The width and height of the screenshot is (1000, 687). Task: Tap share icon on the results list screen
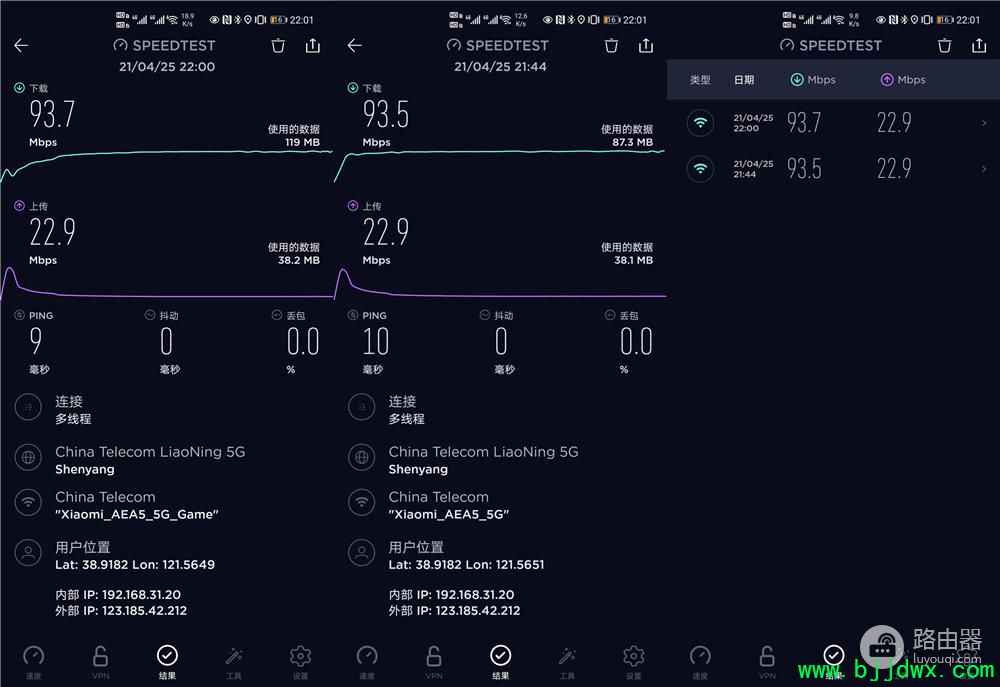(x=979, y=45)
